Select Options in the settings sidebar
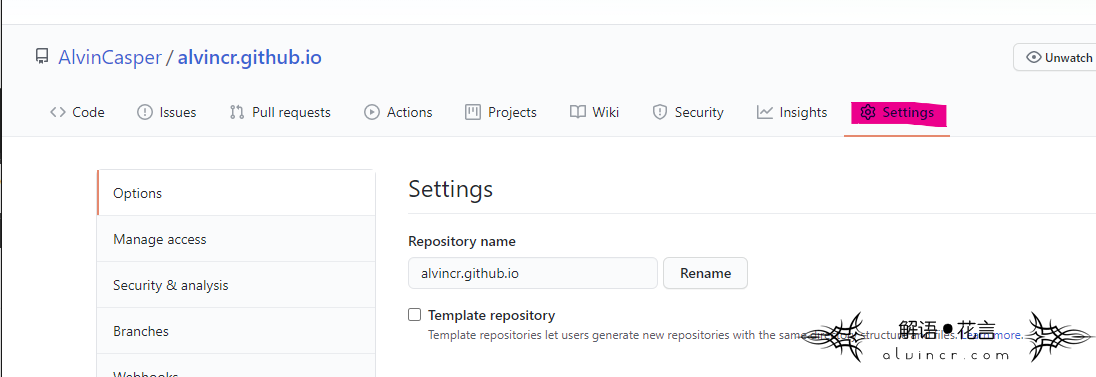 pyautogui.click(x=236, y=193)
